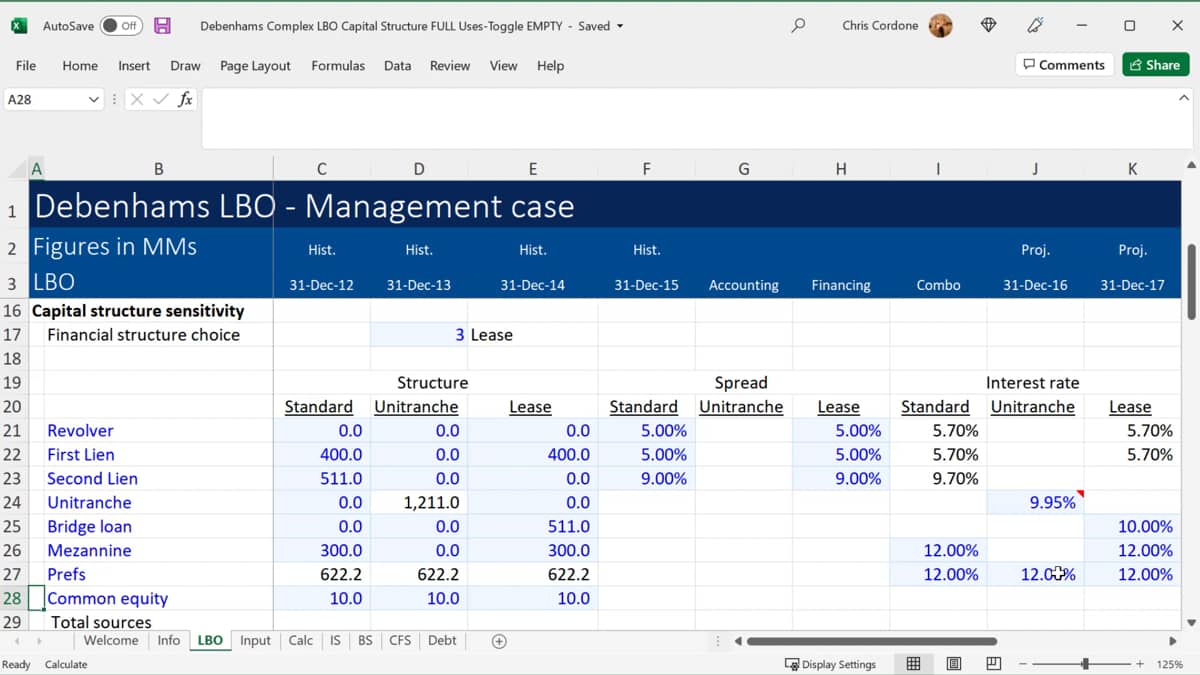
Task: Open the Chris Cordone account avatar
Action: [x=940, y=26]
